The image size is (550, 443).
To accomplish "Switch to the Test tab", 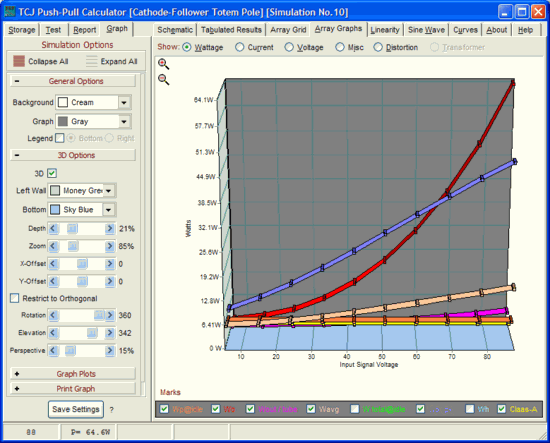I will pyautogui.click(x=53, y=30).
